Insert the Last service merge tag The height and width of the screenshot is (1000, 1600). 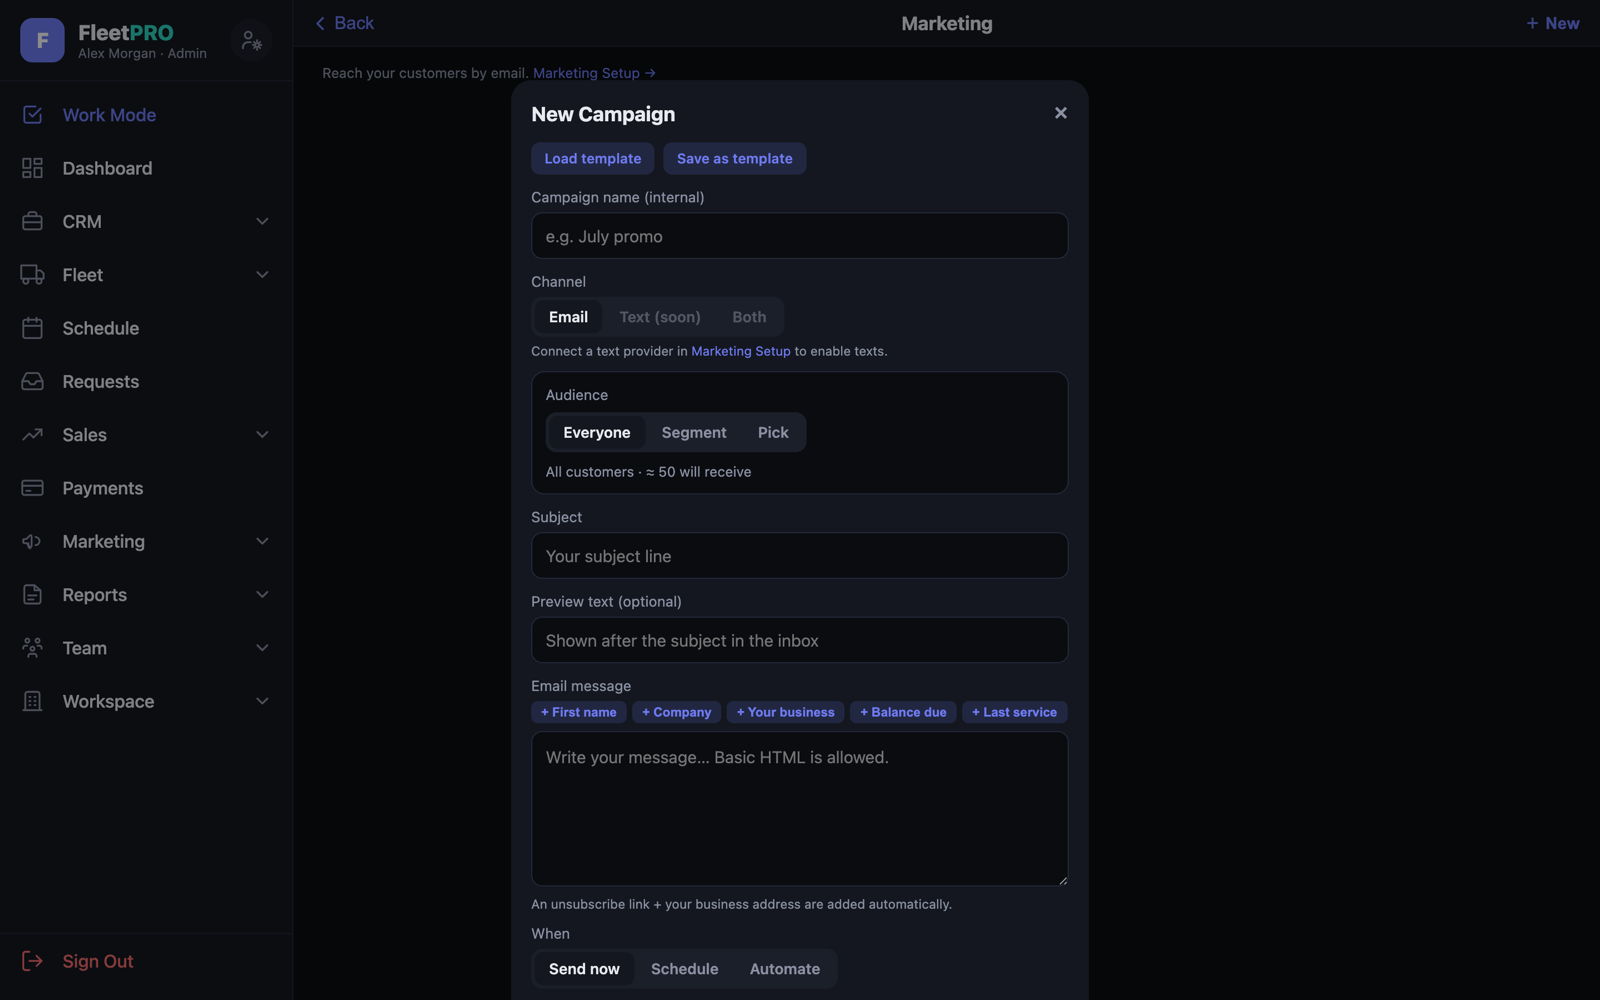1015,712
